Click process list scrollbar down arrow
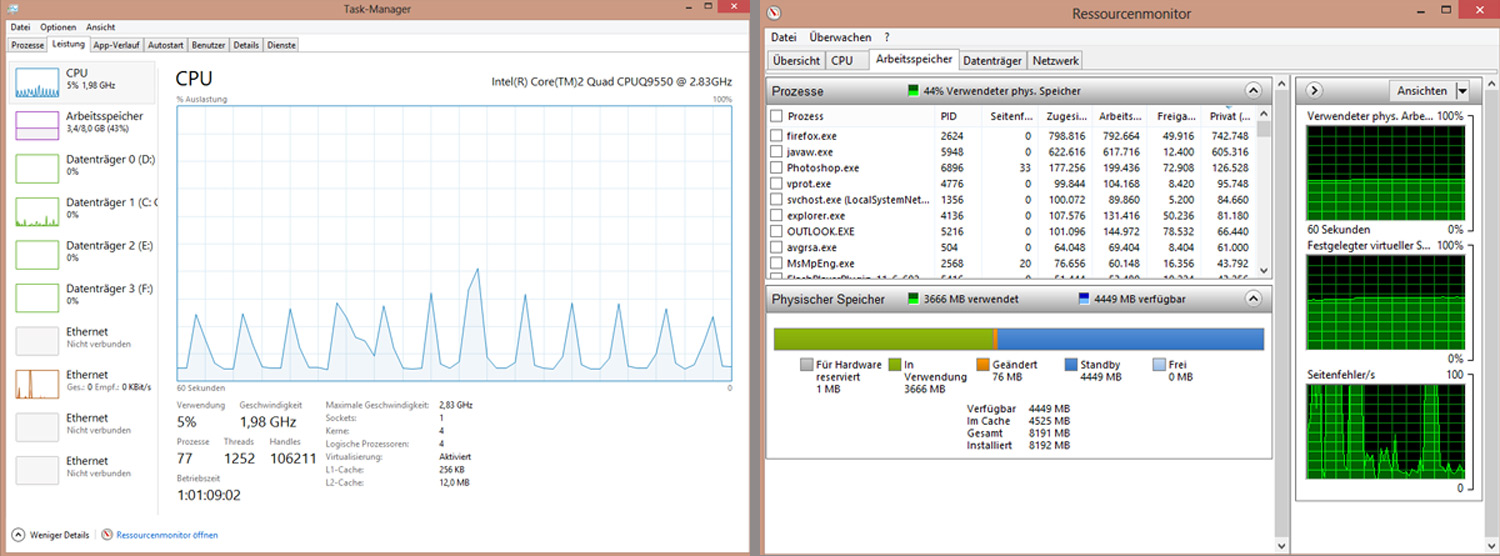 pyautogui.click(x=1264, y=270)
